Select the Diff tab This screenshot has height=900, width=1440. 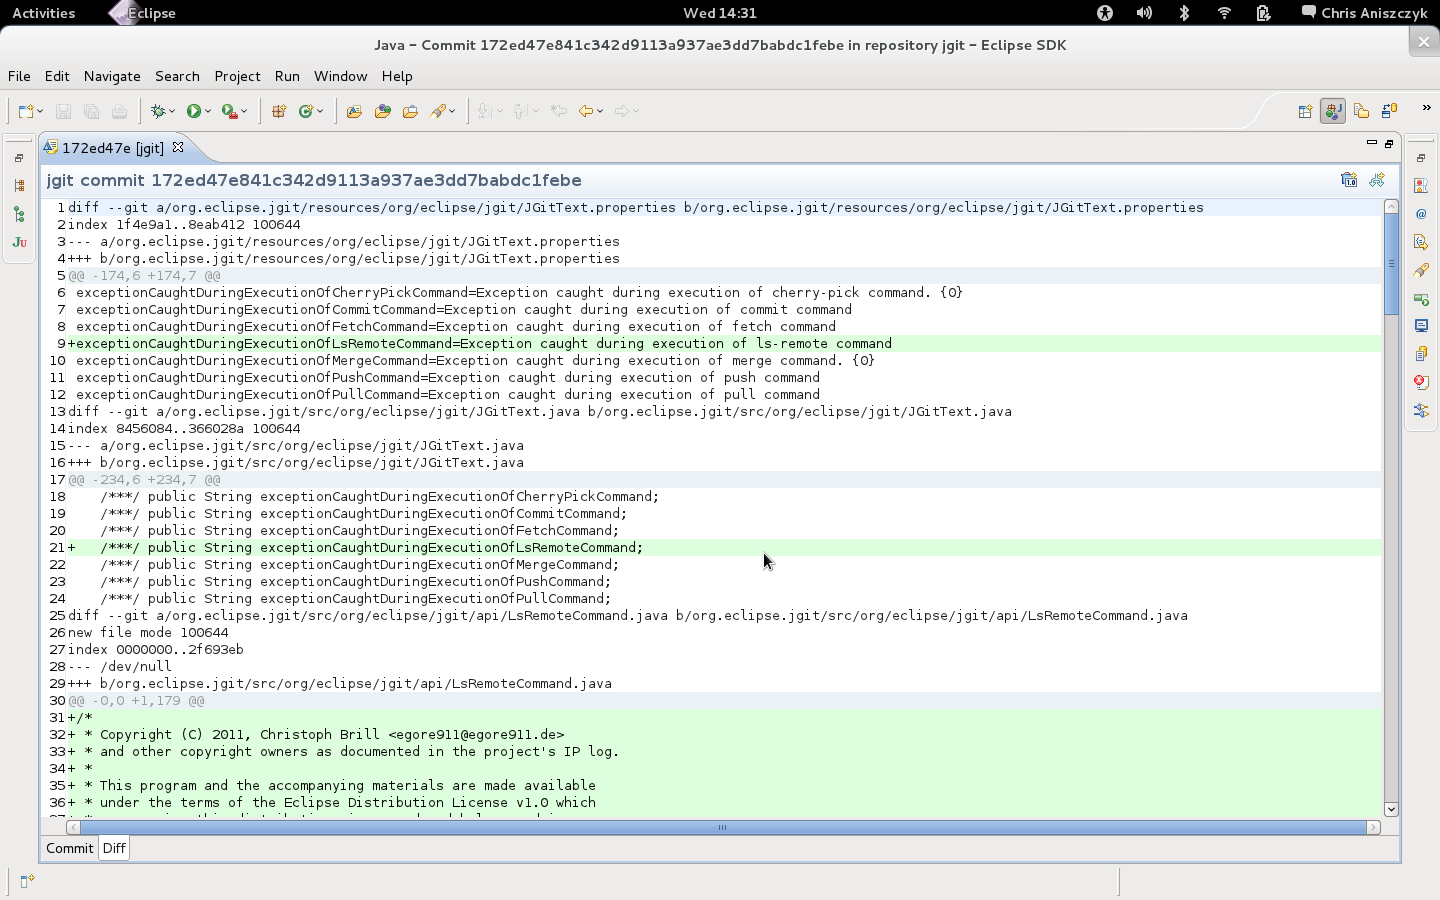point(114,848)
